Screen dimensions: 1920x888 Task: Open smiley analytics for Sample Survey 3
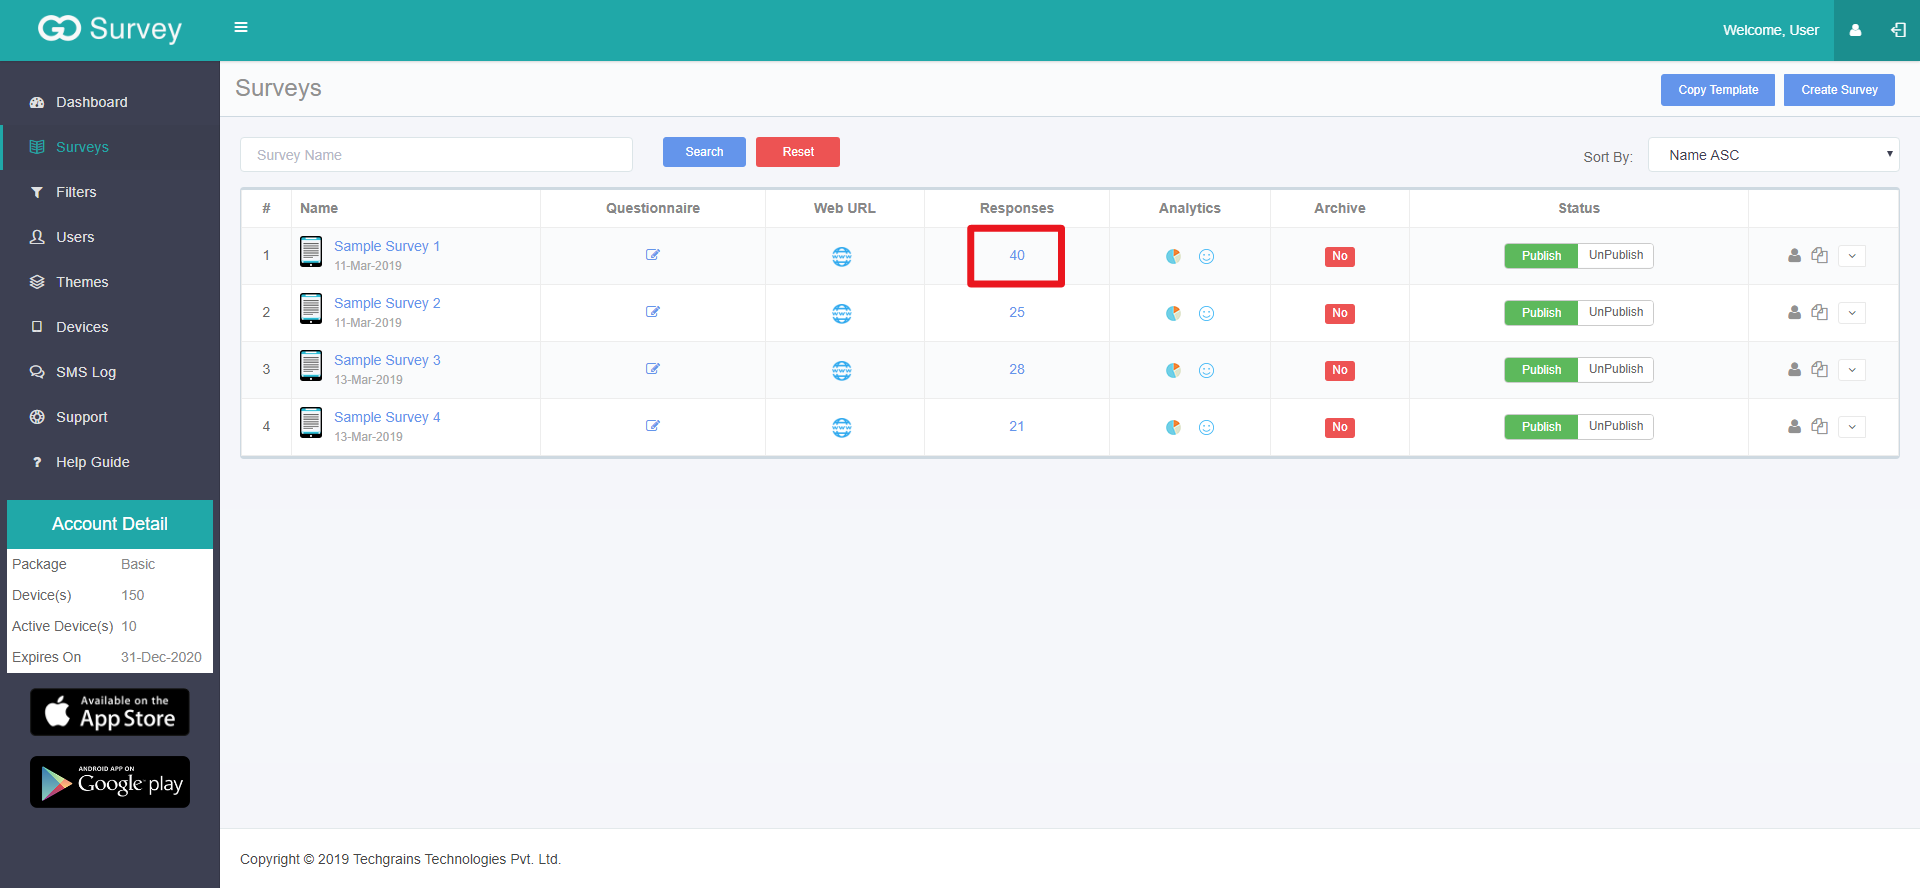click(x=1207, y=371)
